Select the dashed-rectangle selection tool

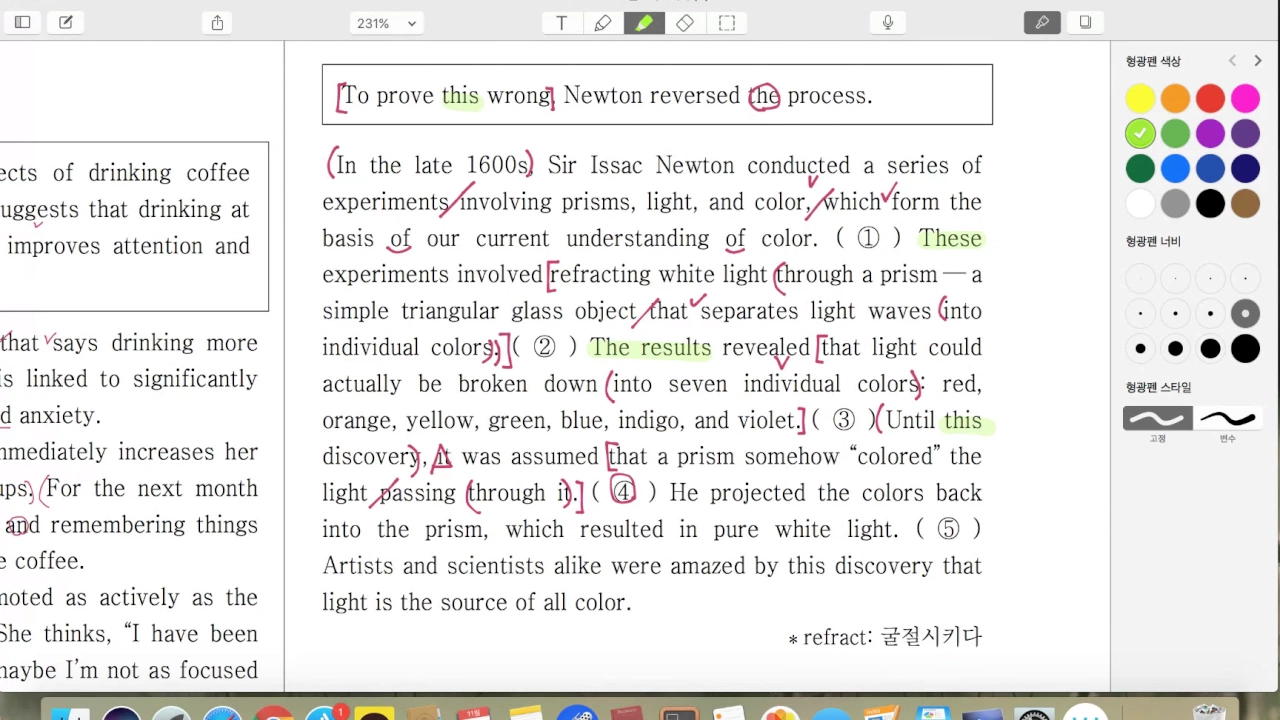click(727, 23)
